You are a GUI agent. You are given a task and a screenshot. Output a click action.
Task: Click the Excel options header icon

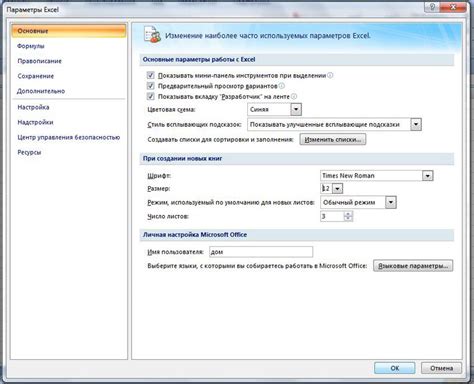coord(152,35)
